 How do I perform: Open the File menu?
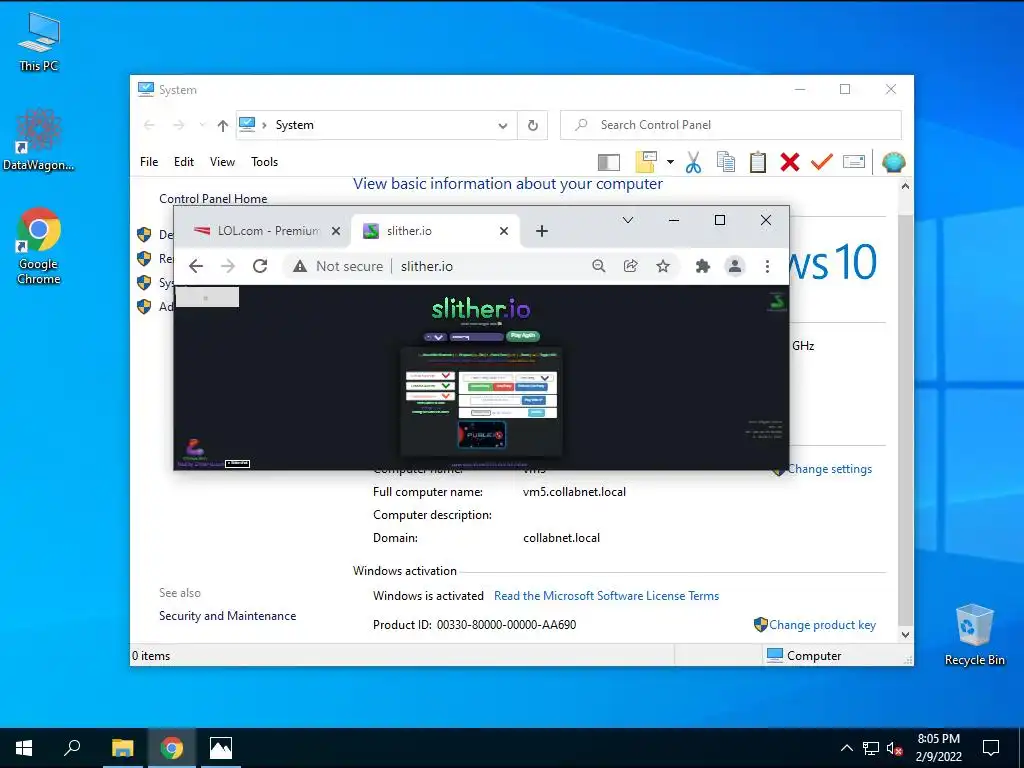[149, 162]
